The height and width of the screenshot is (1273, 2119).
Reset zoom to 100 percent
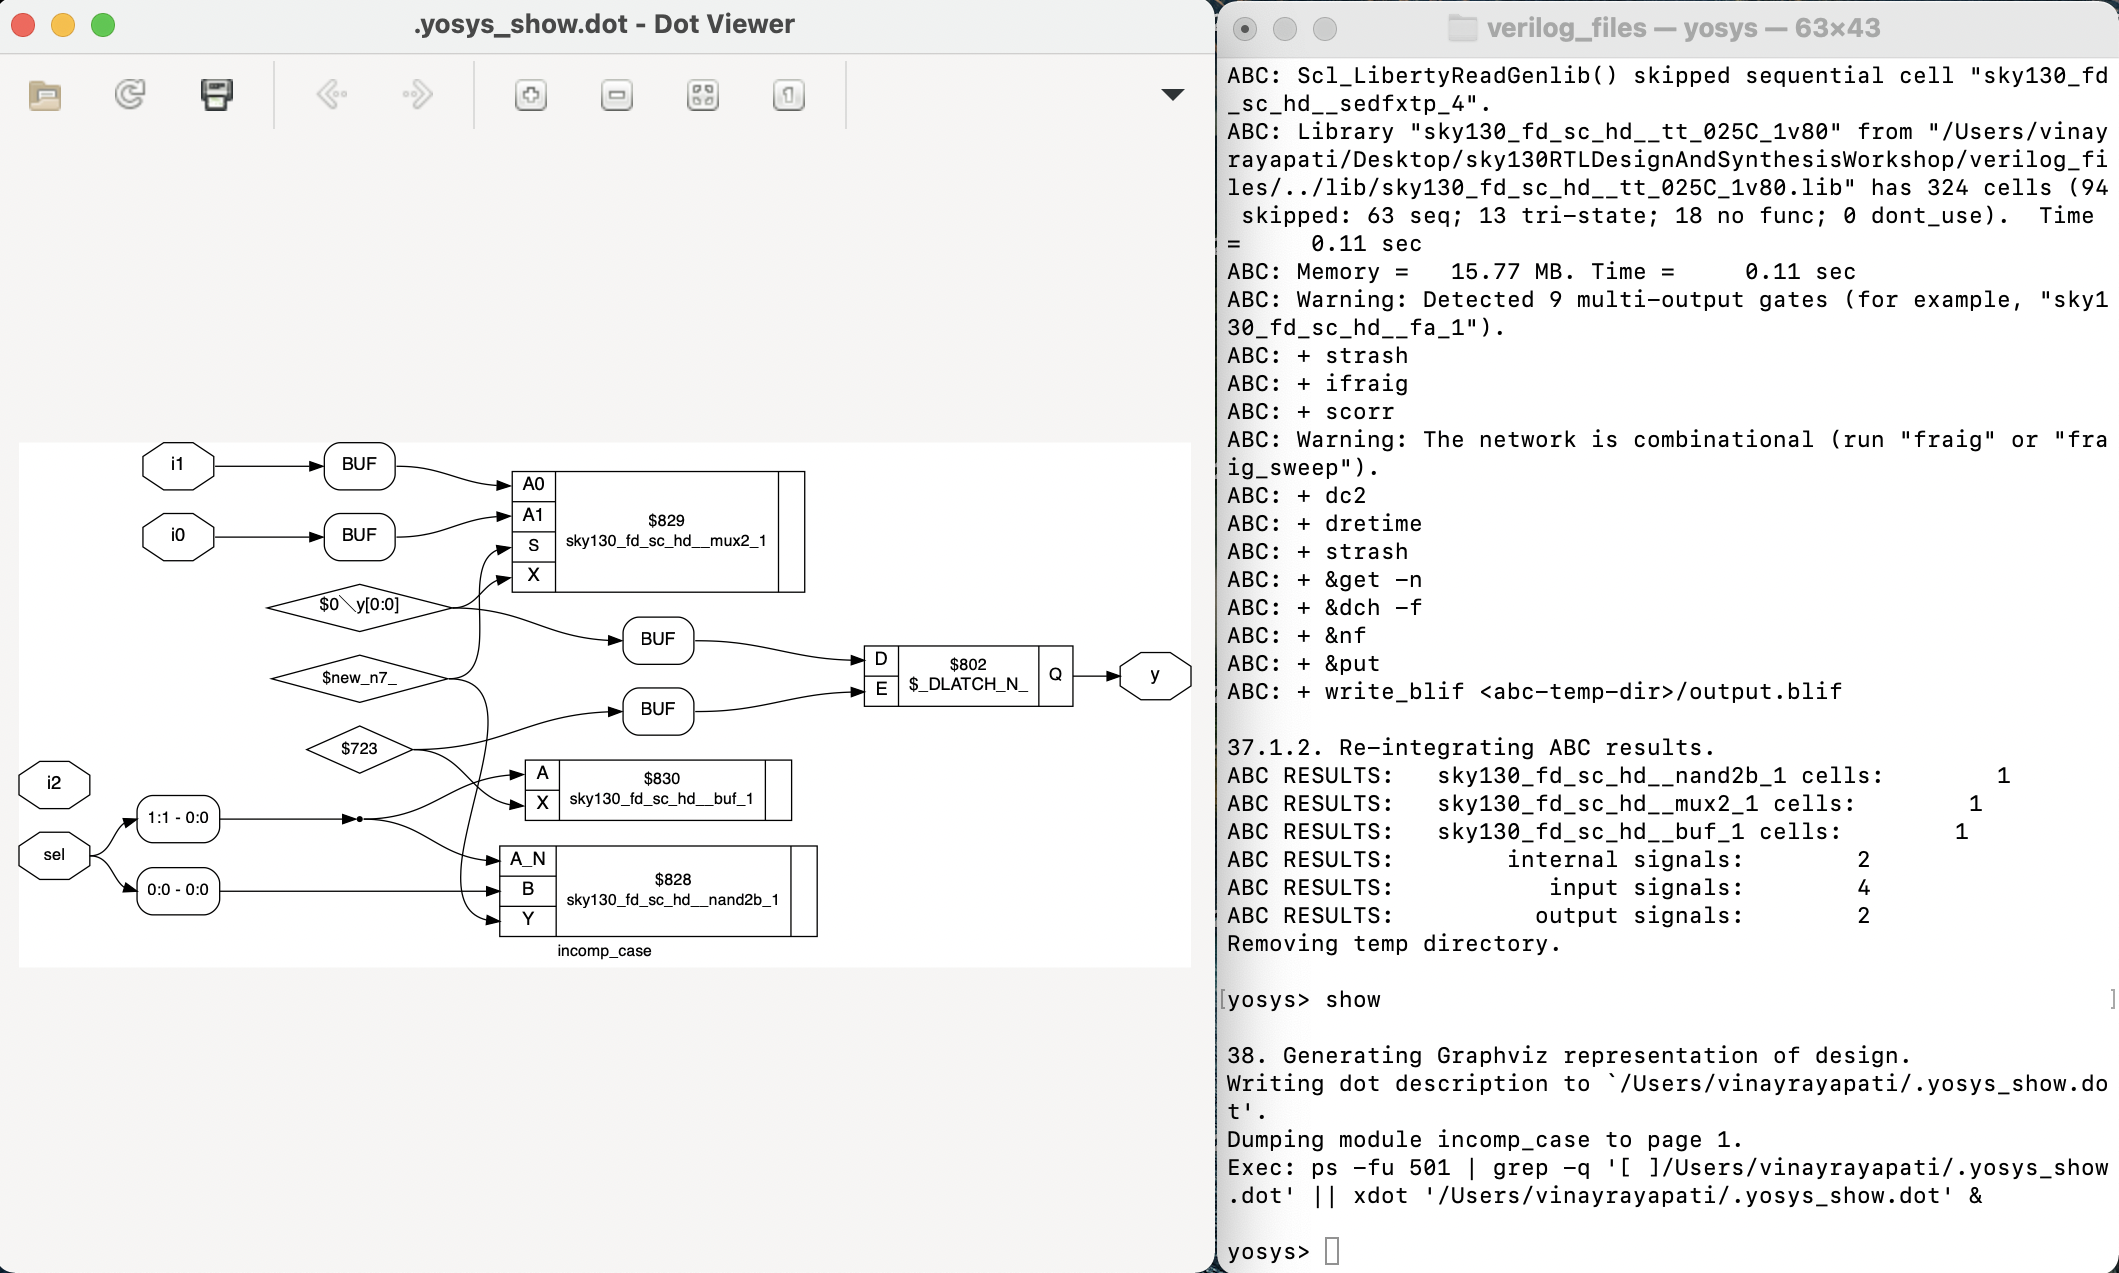click(788, 94)
